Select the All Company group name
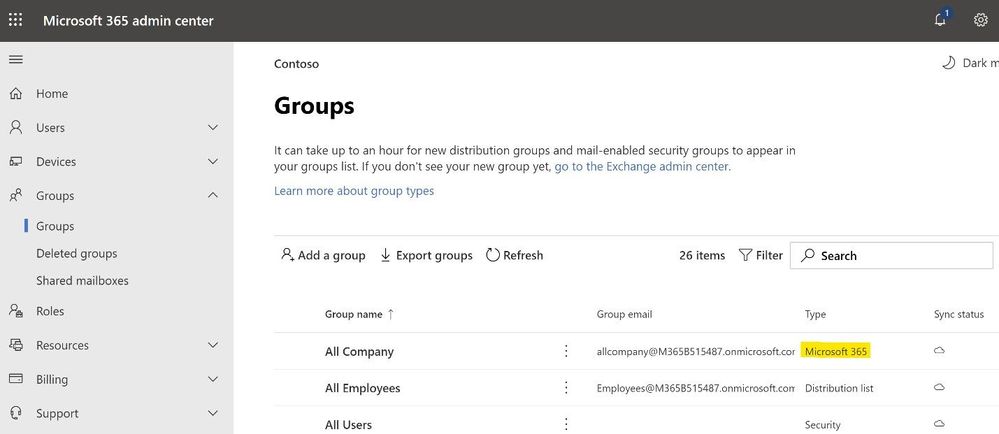 click(x=359, y=351)
